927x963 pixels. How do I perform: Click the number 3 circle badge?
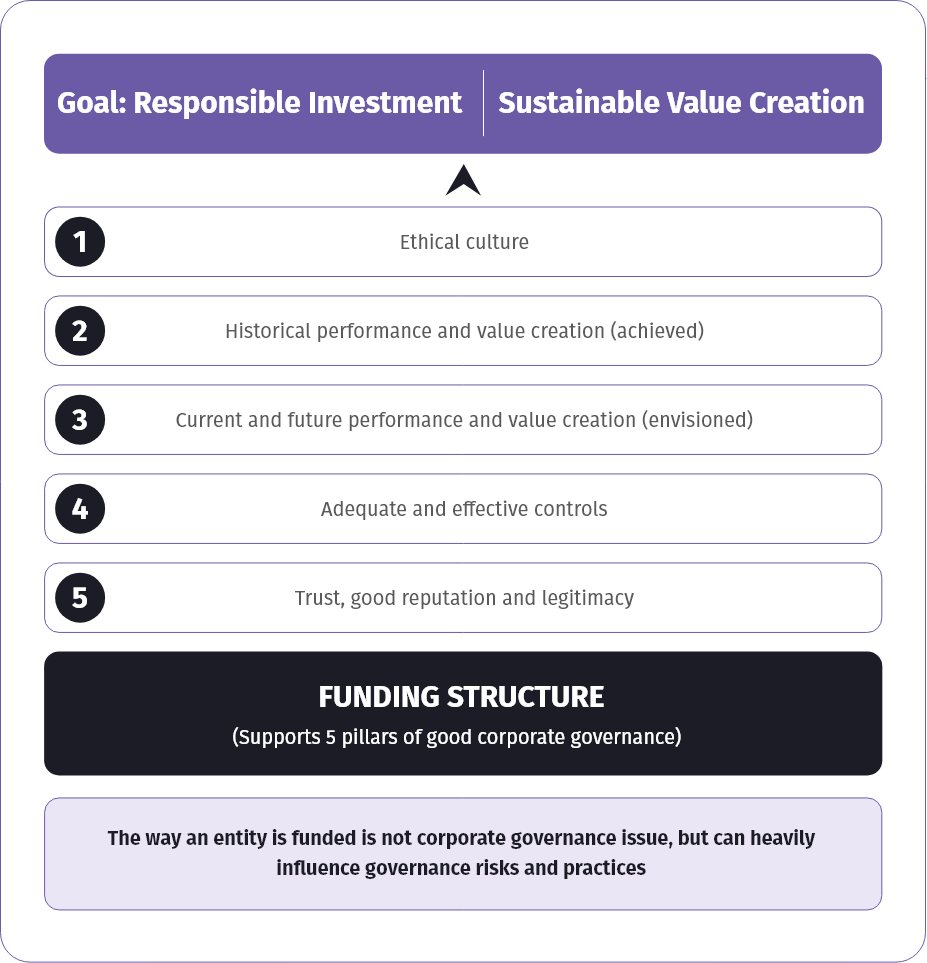80,420
